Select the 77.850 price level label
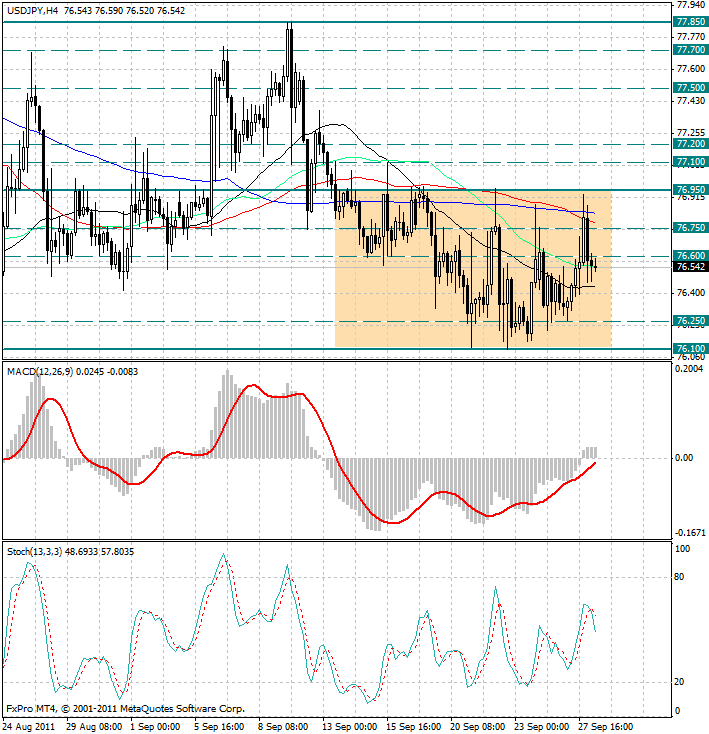This screenshot has width=709, height=734. pyautogui.click(x=691, y=22)
